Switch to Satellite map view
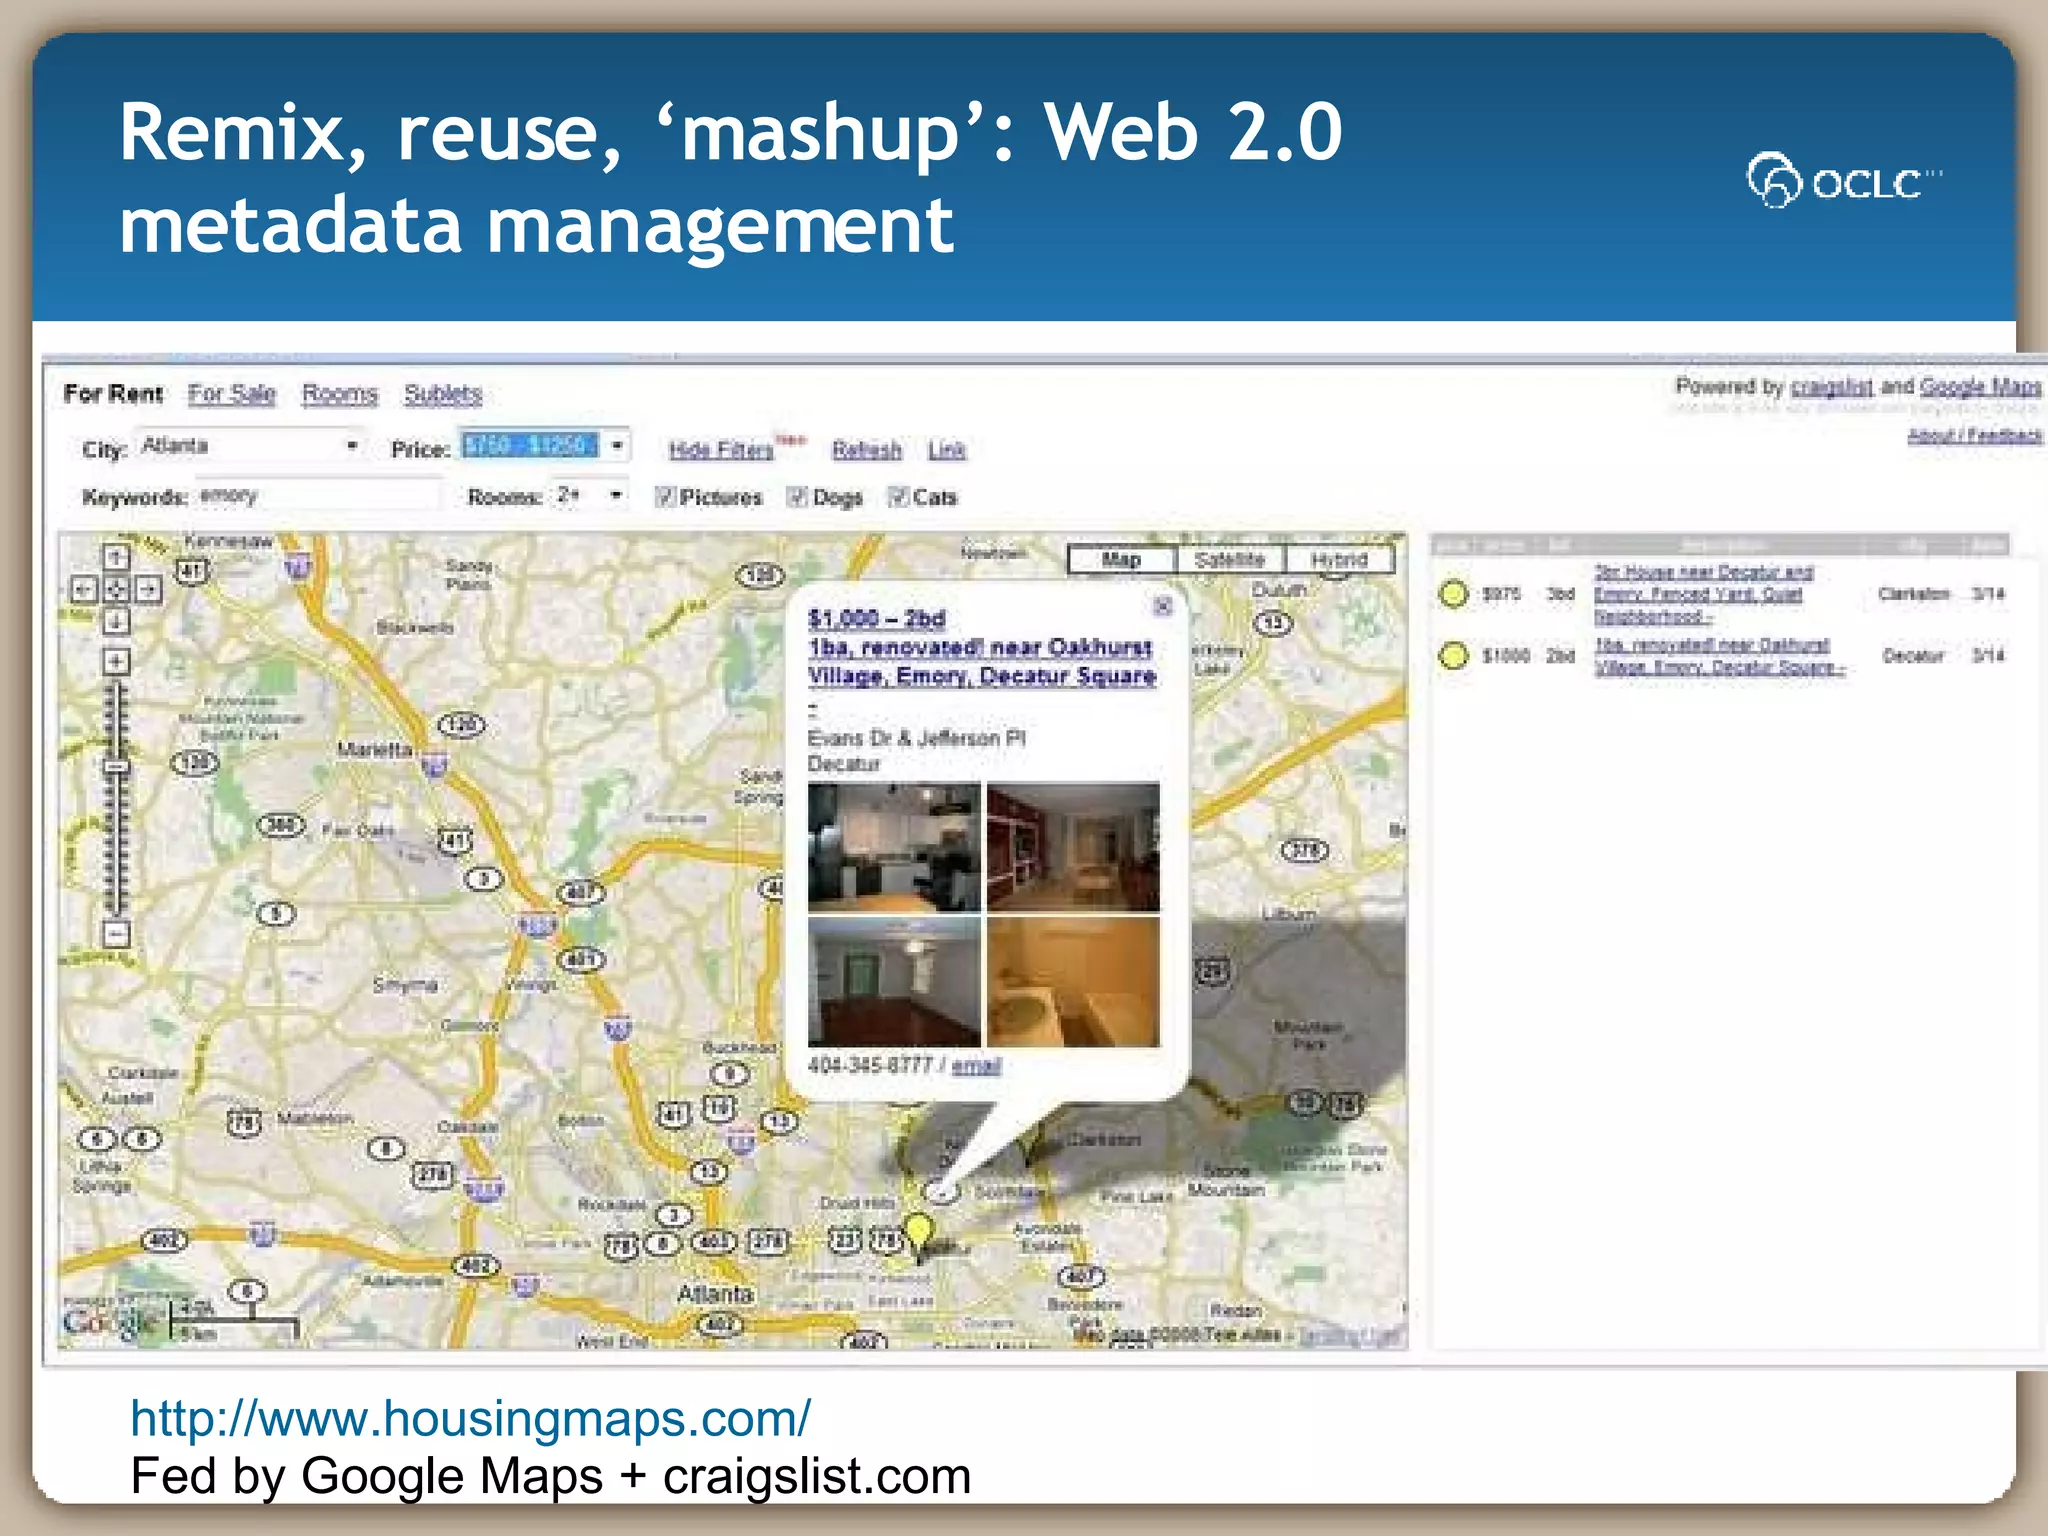This screenshot has height=1536, width=2048. point(1230,560)
